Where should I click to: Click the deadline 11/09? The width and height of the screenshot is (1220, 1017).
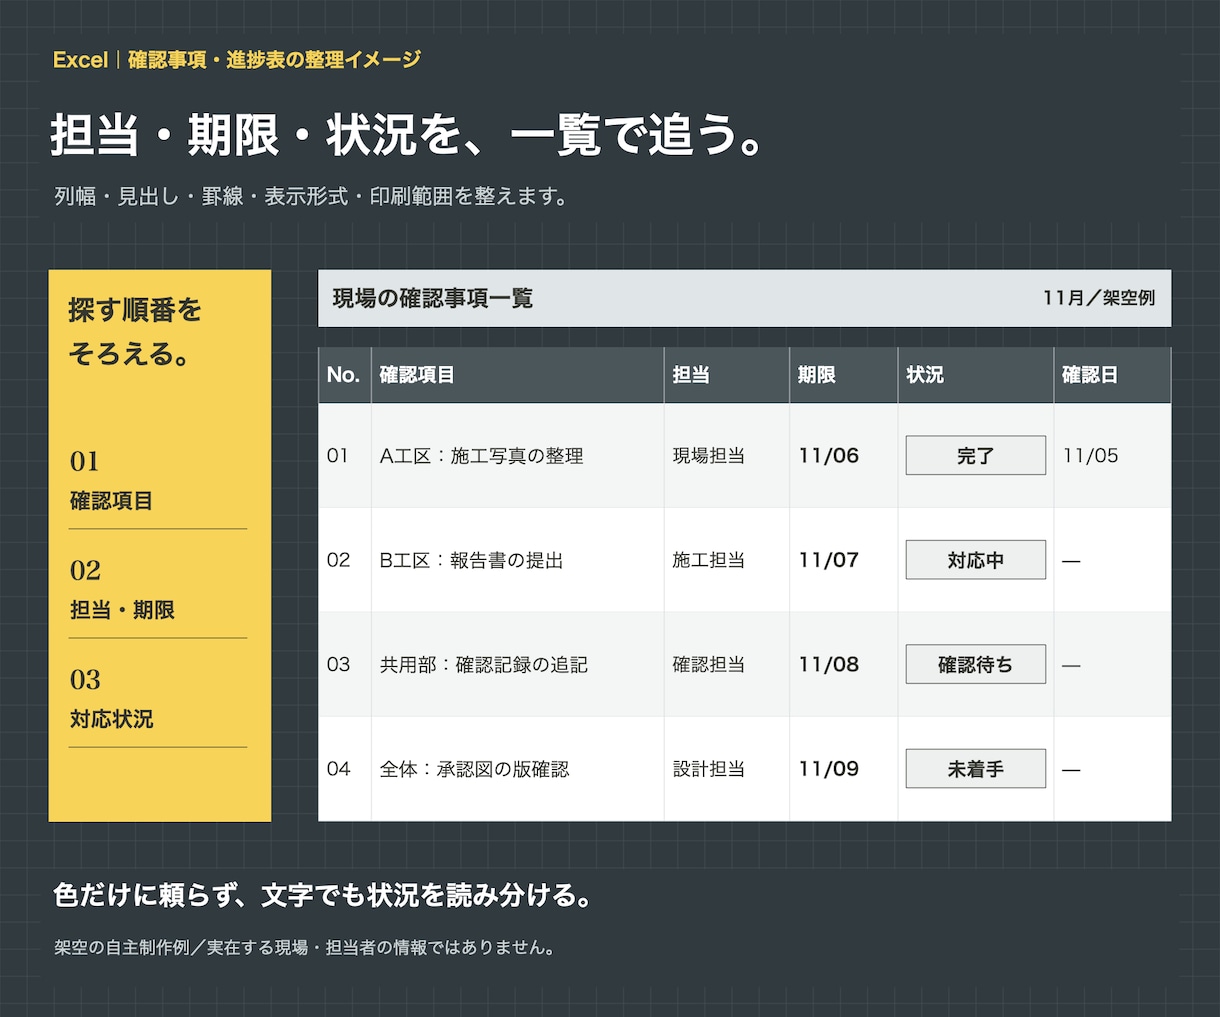(829, 769)
